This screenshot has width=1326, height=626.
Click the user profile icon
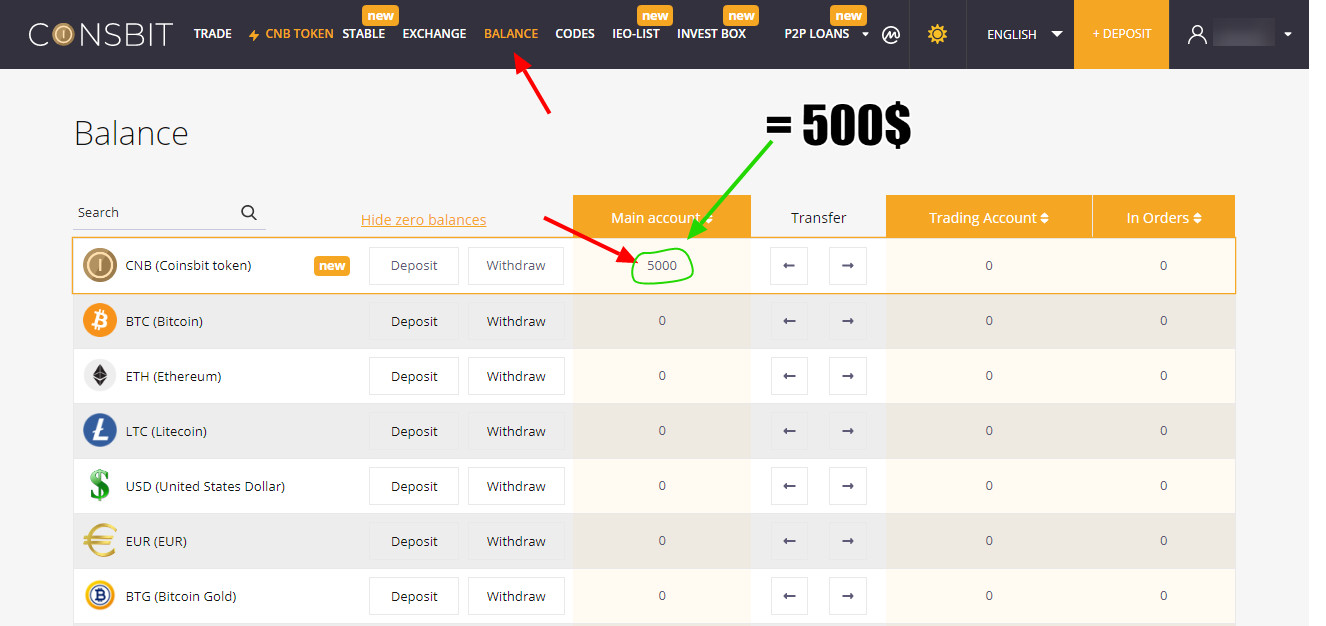[x=1197, y=34]
